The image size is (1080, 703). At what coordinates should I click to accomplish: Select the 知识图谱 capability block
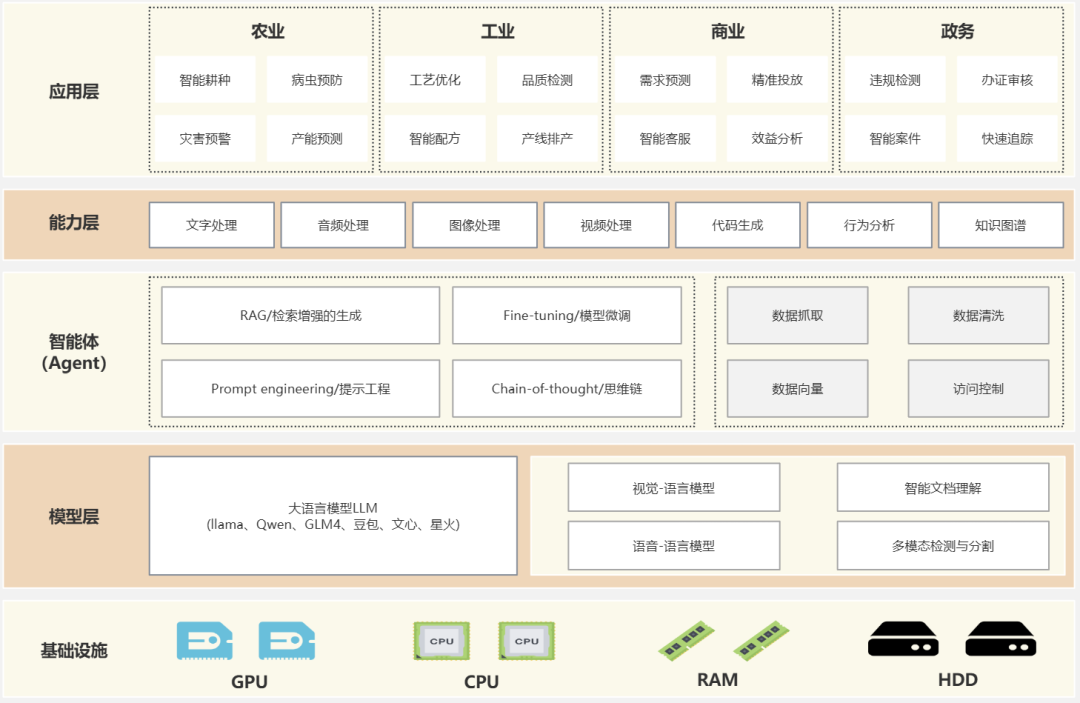coord(1000,224)
